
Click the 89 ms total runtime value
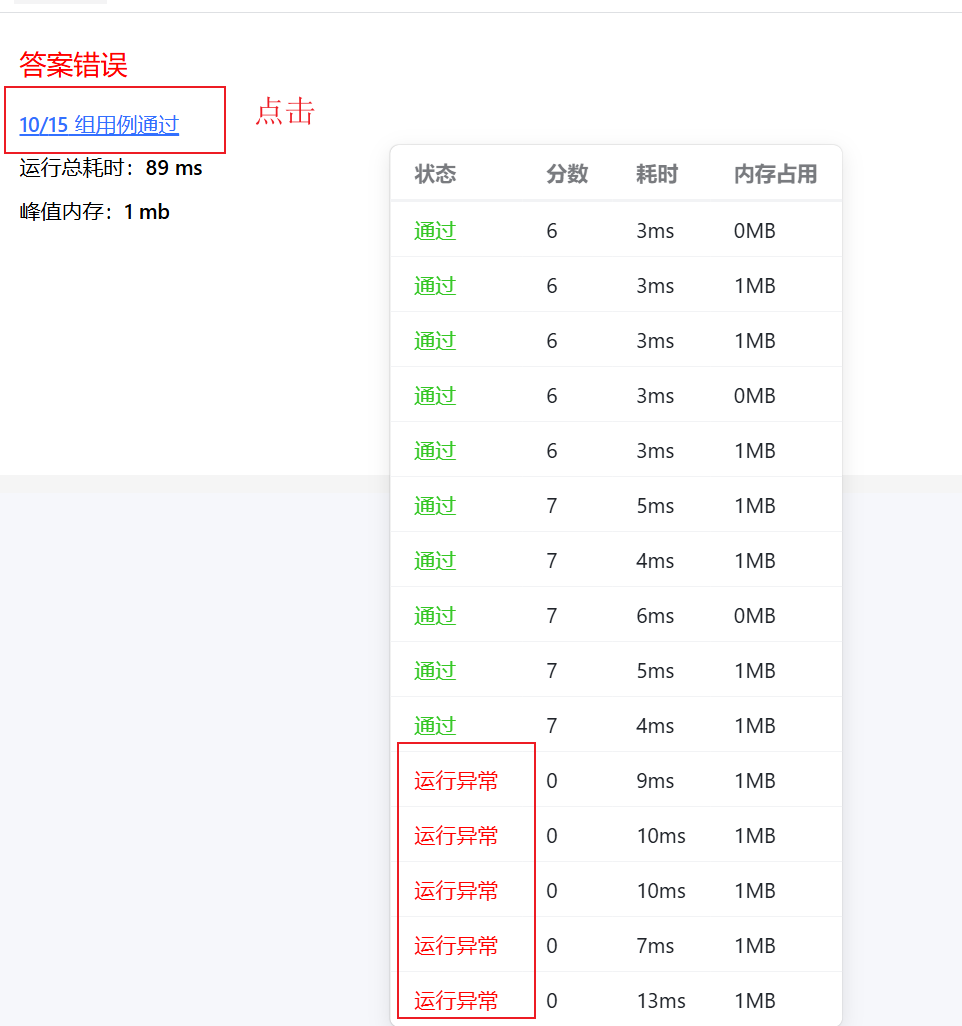[174, 168]
